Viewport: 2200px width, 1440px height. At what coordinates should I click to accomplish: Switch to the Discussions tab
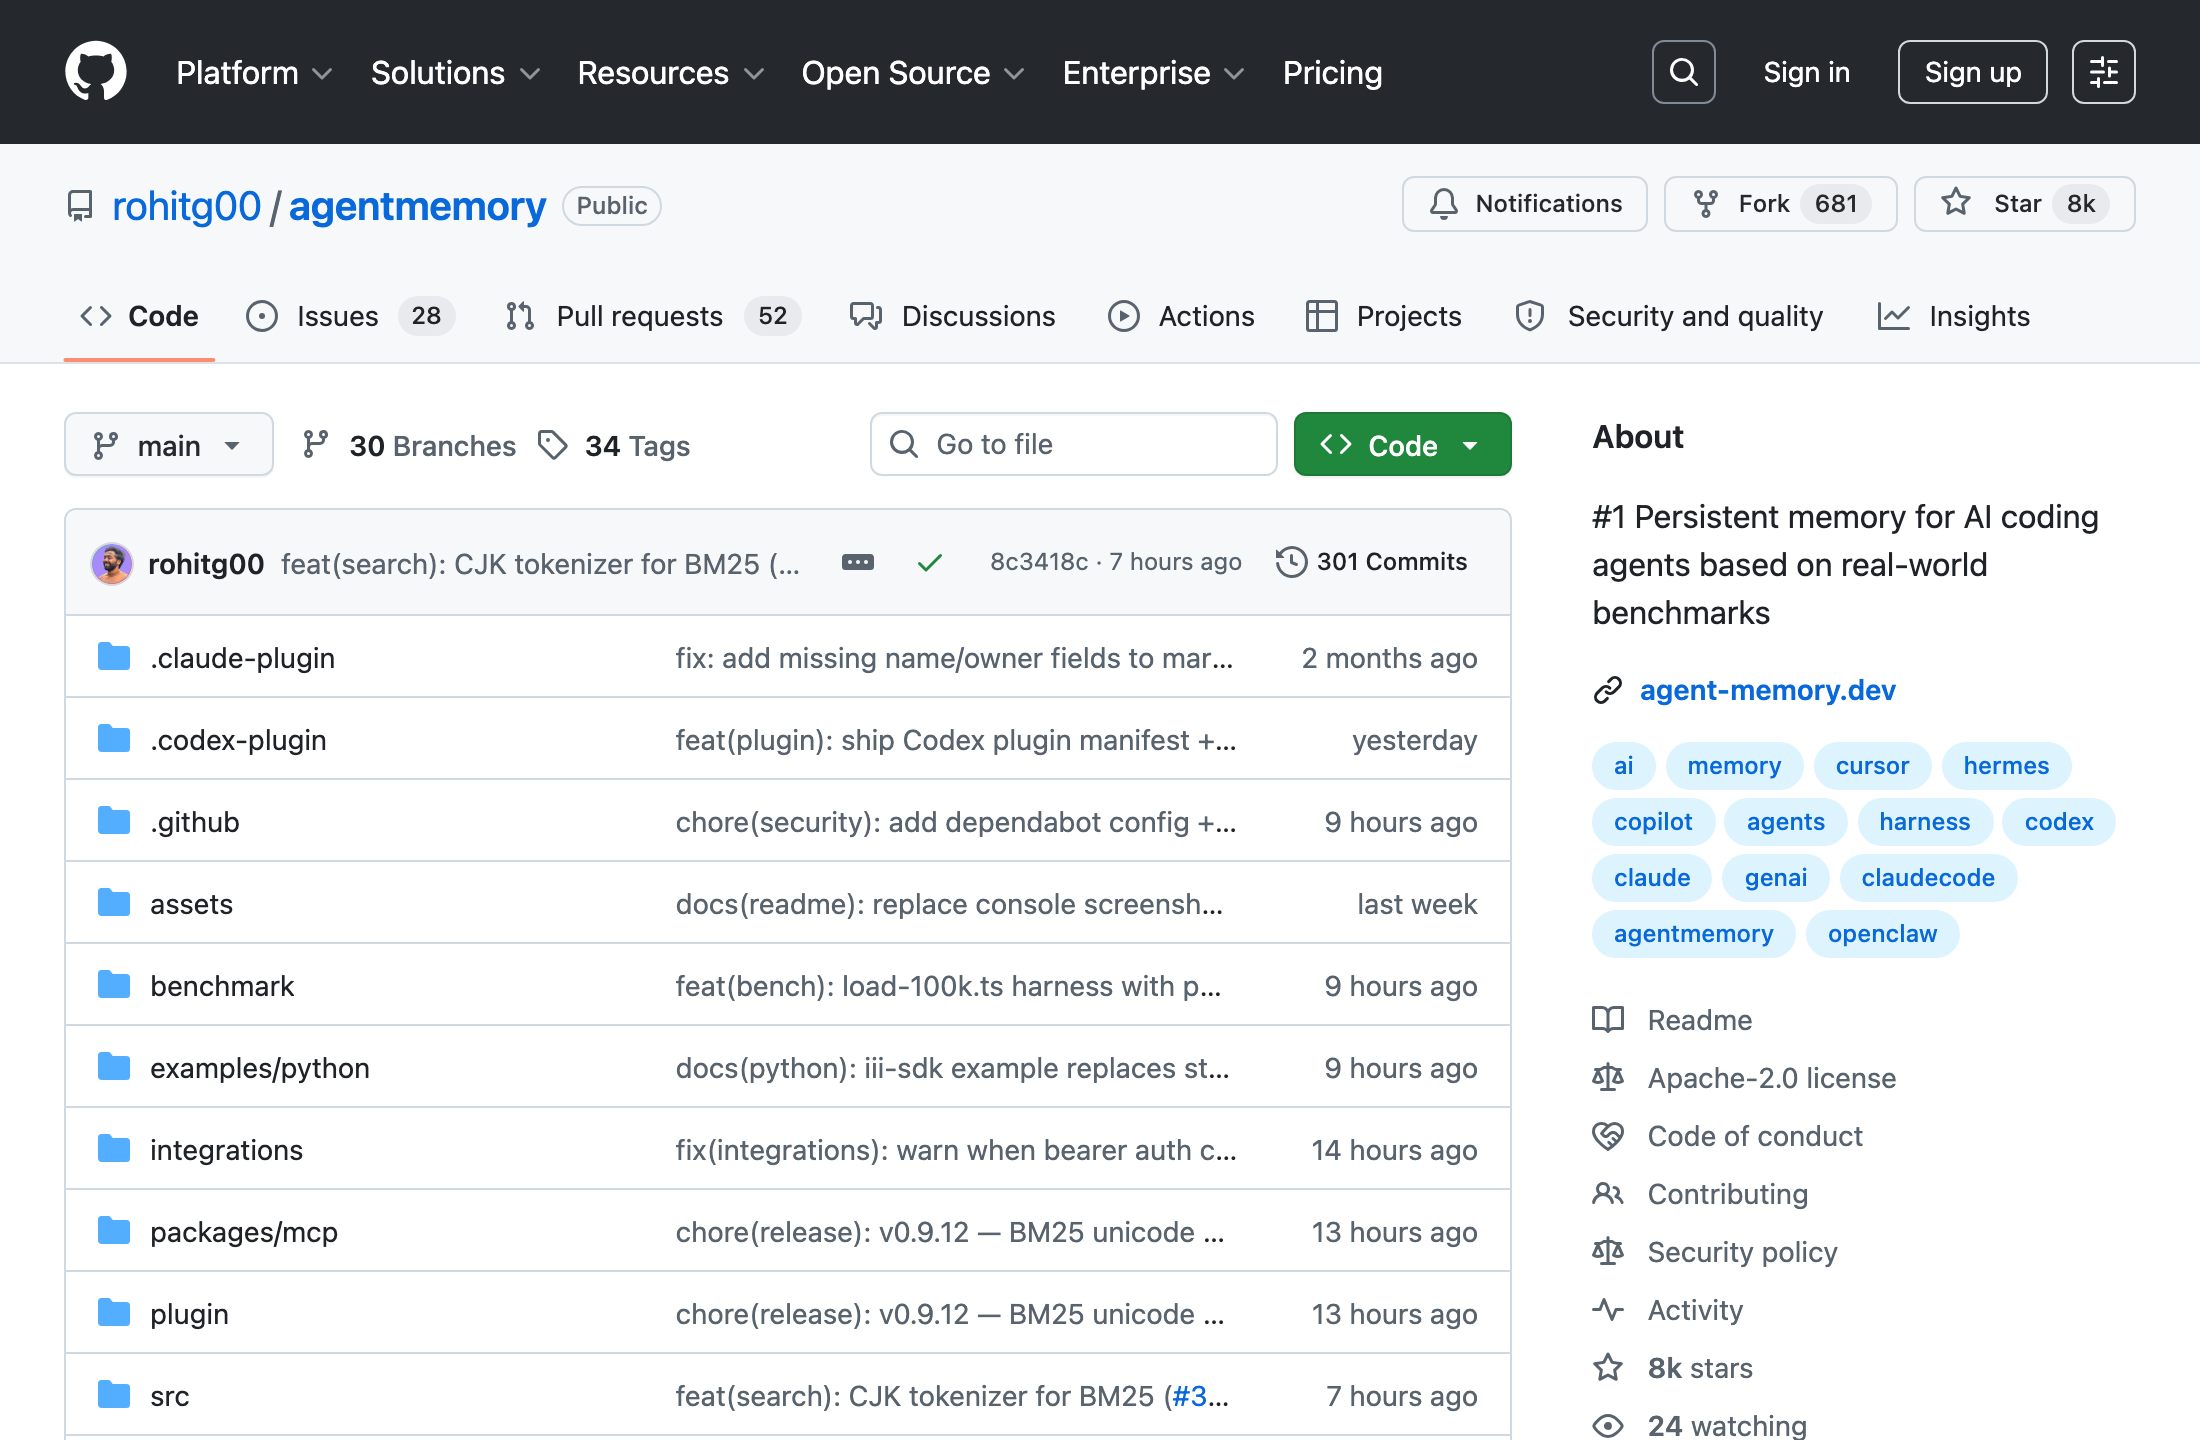[x=952, y=316]
